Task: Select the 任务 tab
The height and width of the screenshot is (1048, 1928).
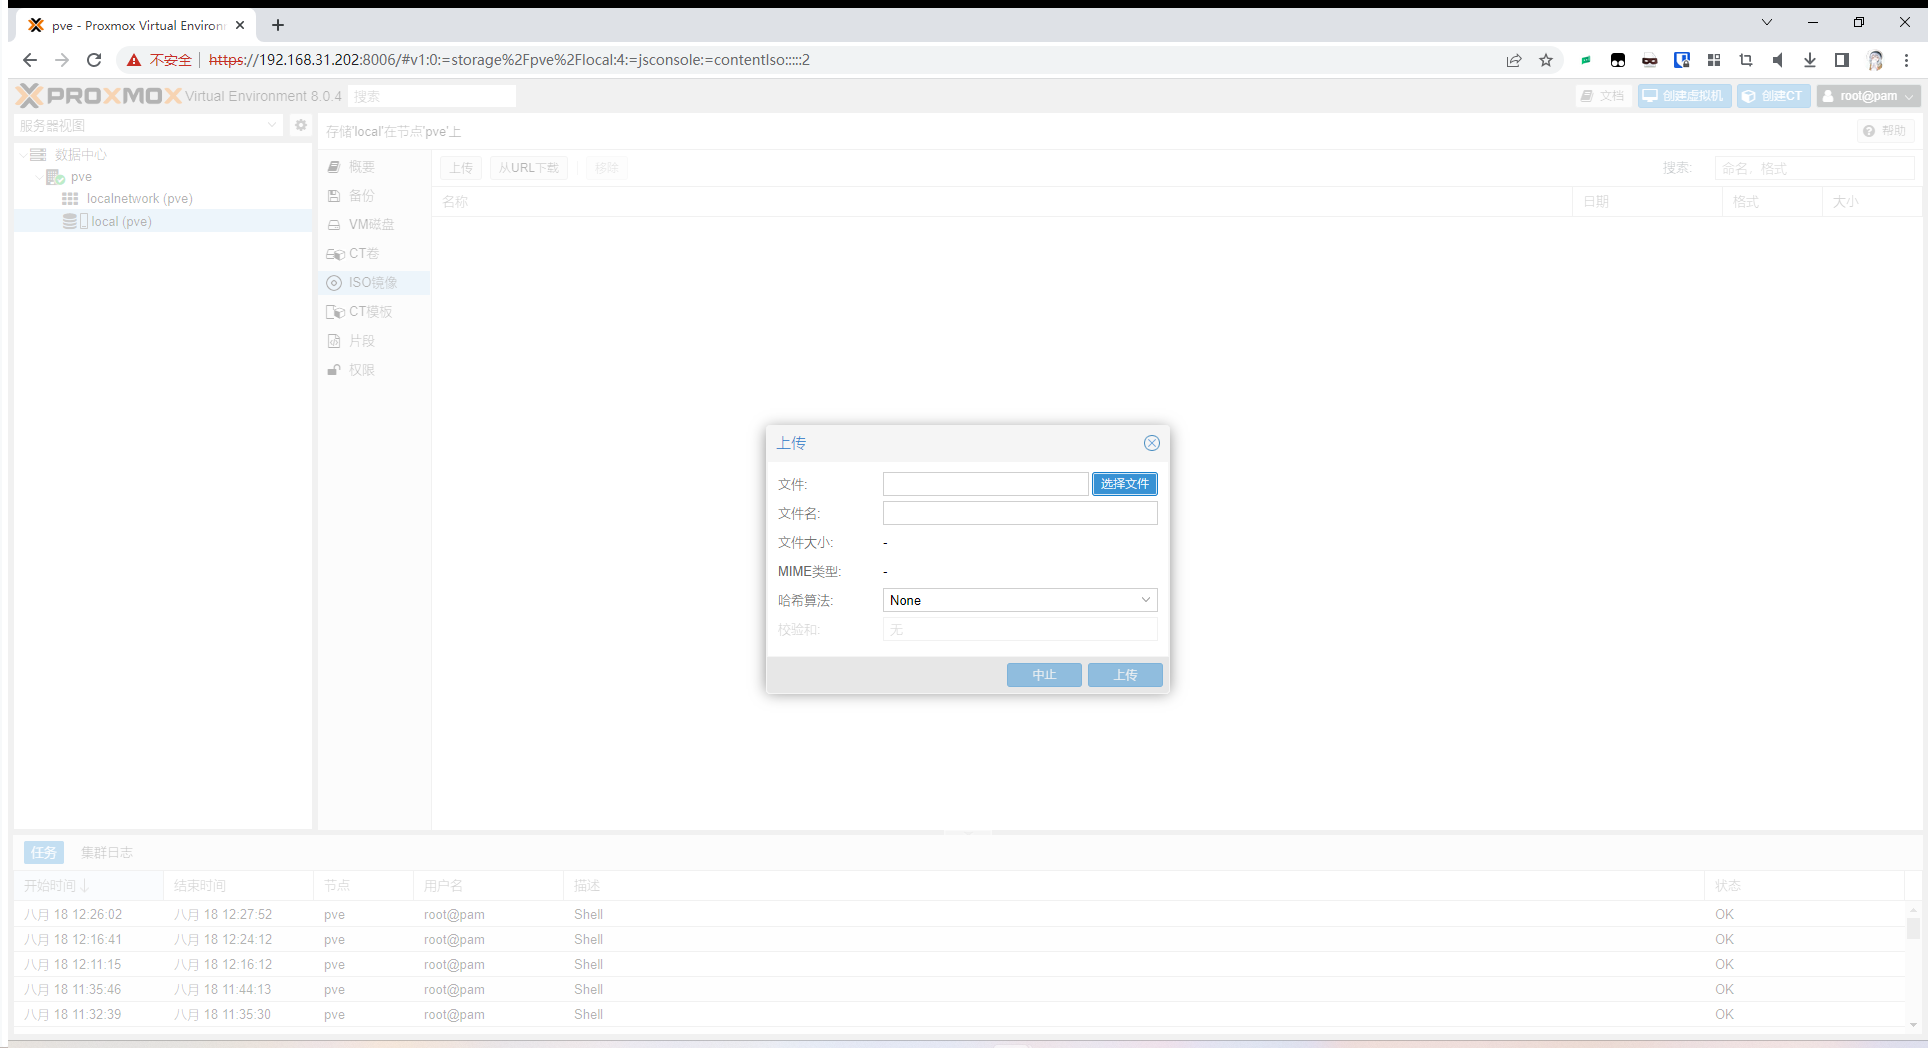Action: coord(43,852)
